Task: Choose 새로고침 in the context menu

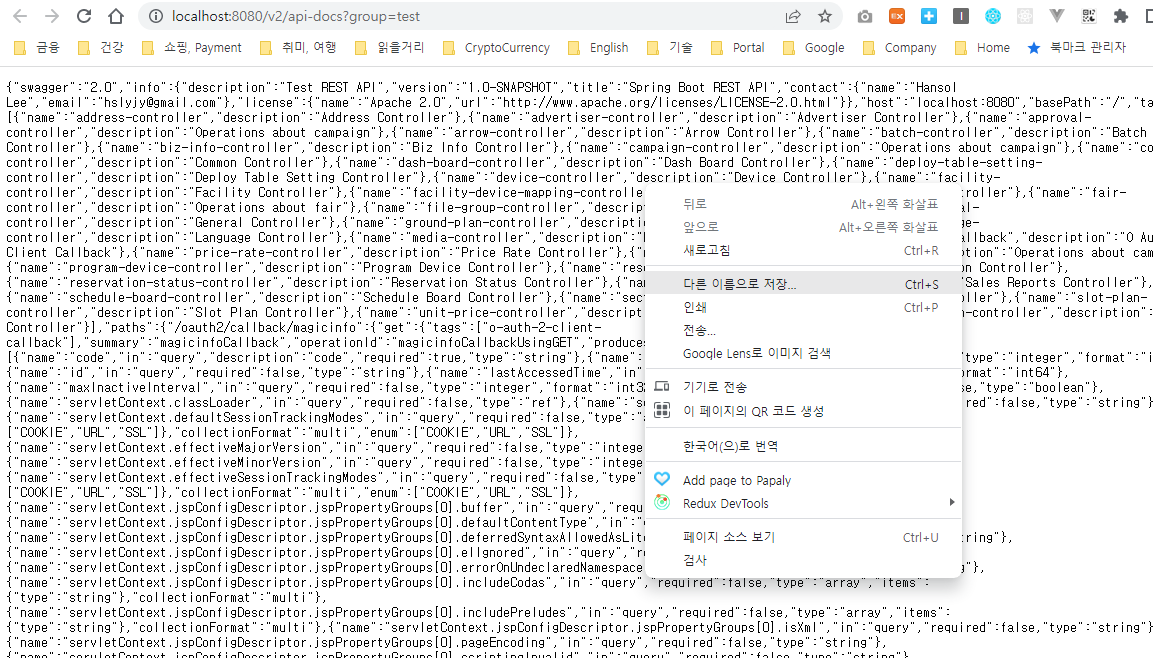Action: click(x=803, y=251)
